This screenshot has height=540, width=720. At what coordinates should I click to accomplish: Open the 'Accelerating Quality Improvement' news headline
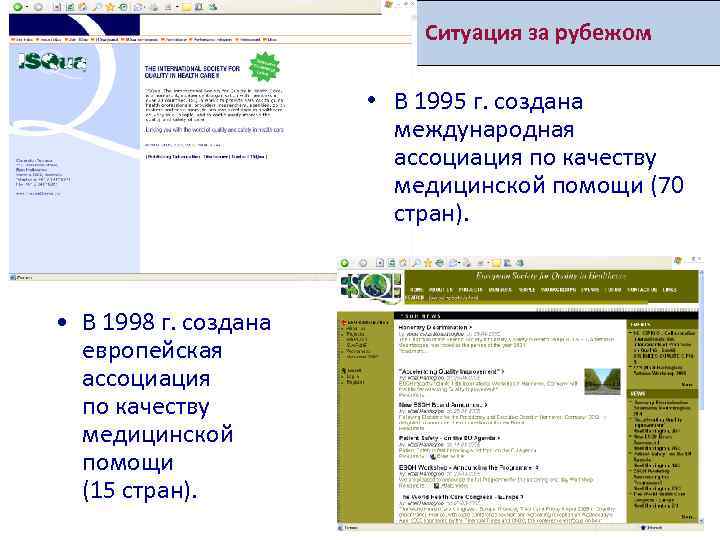[451, 371]
